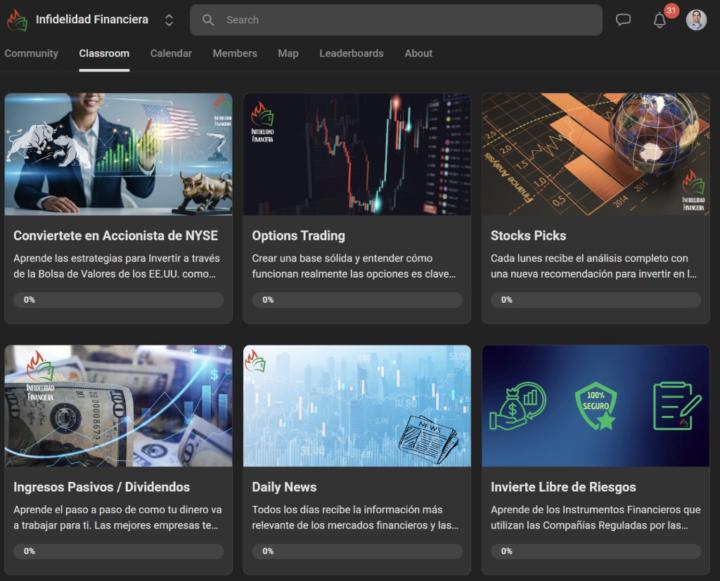720x581 pixels.
Task: Click the Infidelidad Financiera text in header
Action: [x=92, y=20]
